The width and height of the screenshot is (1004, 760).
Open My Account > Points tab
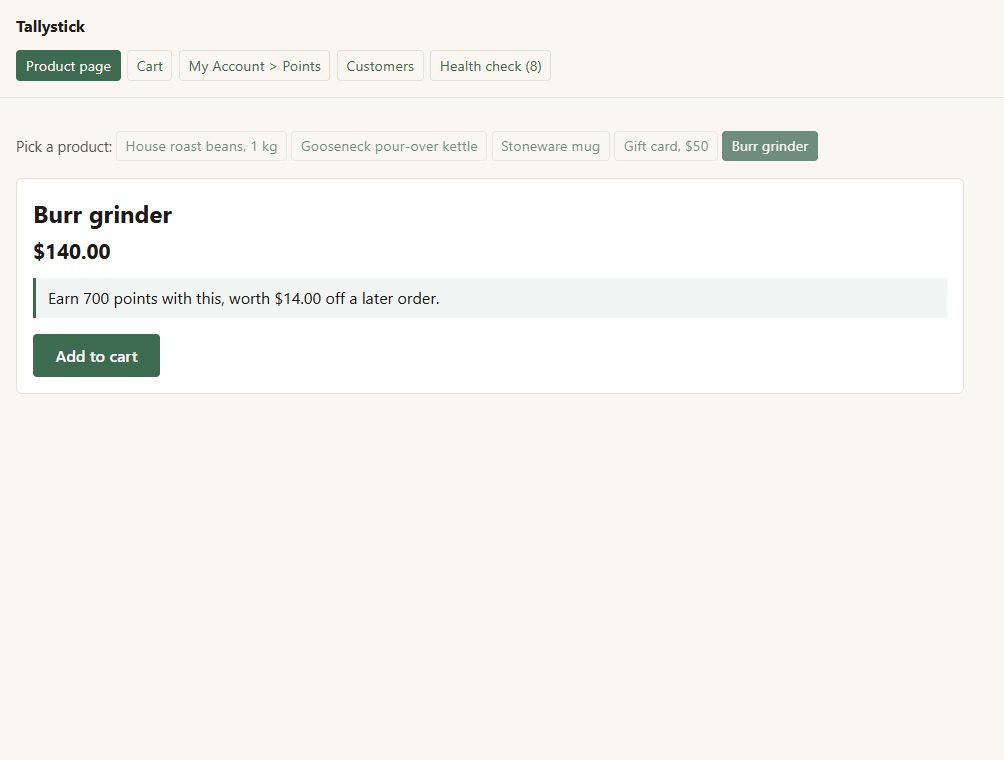(x=254, y=66)
